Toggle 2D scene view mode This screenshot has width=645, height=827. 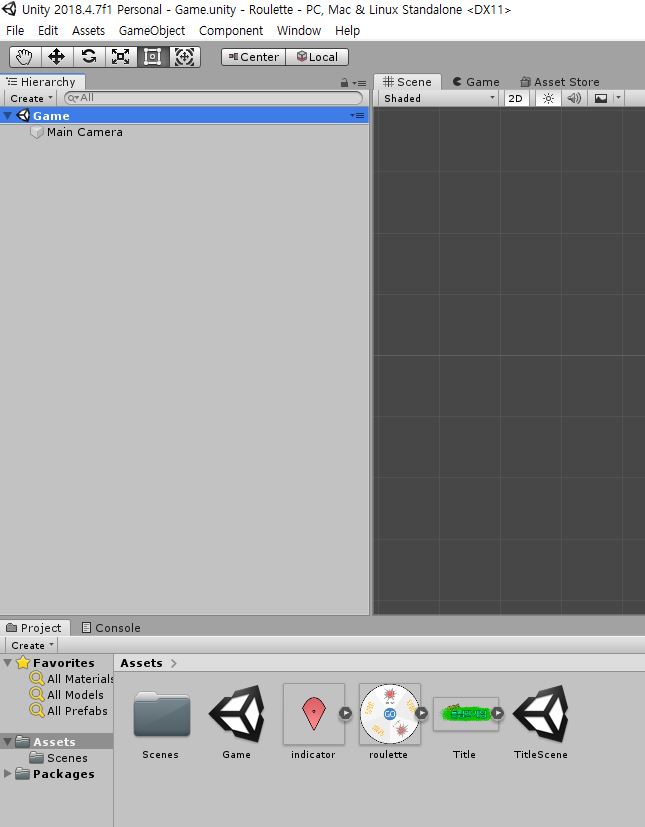[516, 98]
